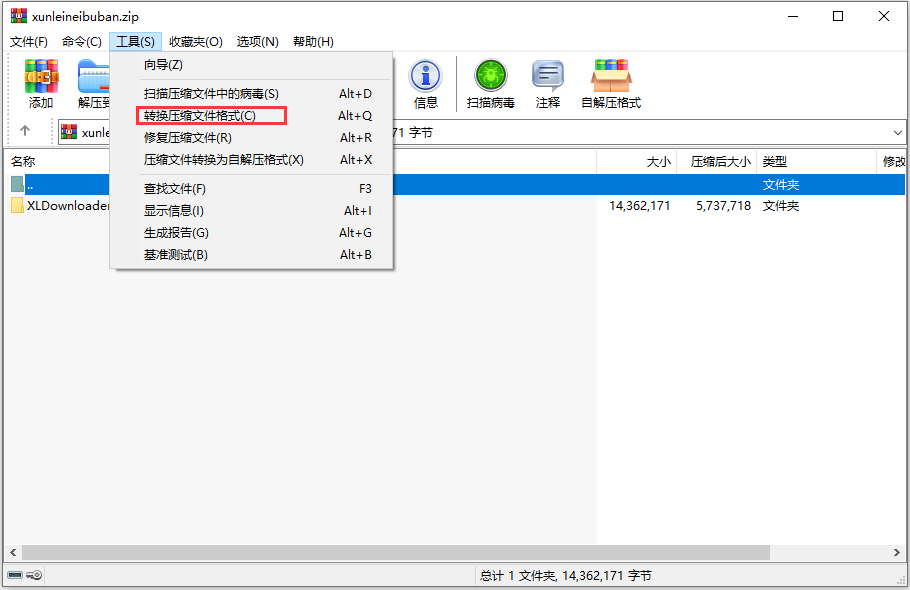Sort by the Packed size (压缩后大小) column header
The image size is (910, 590).
pyautogui.click(x=717, y=161)
